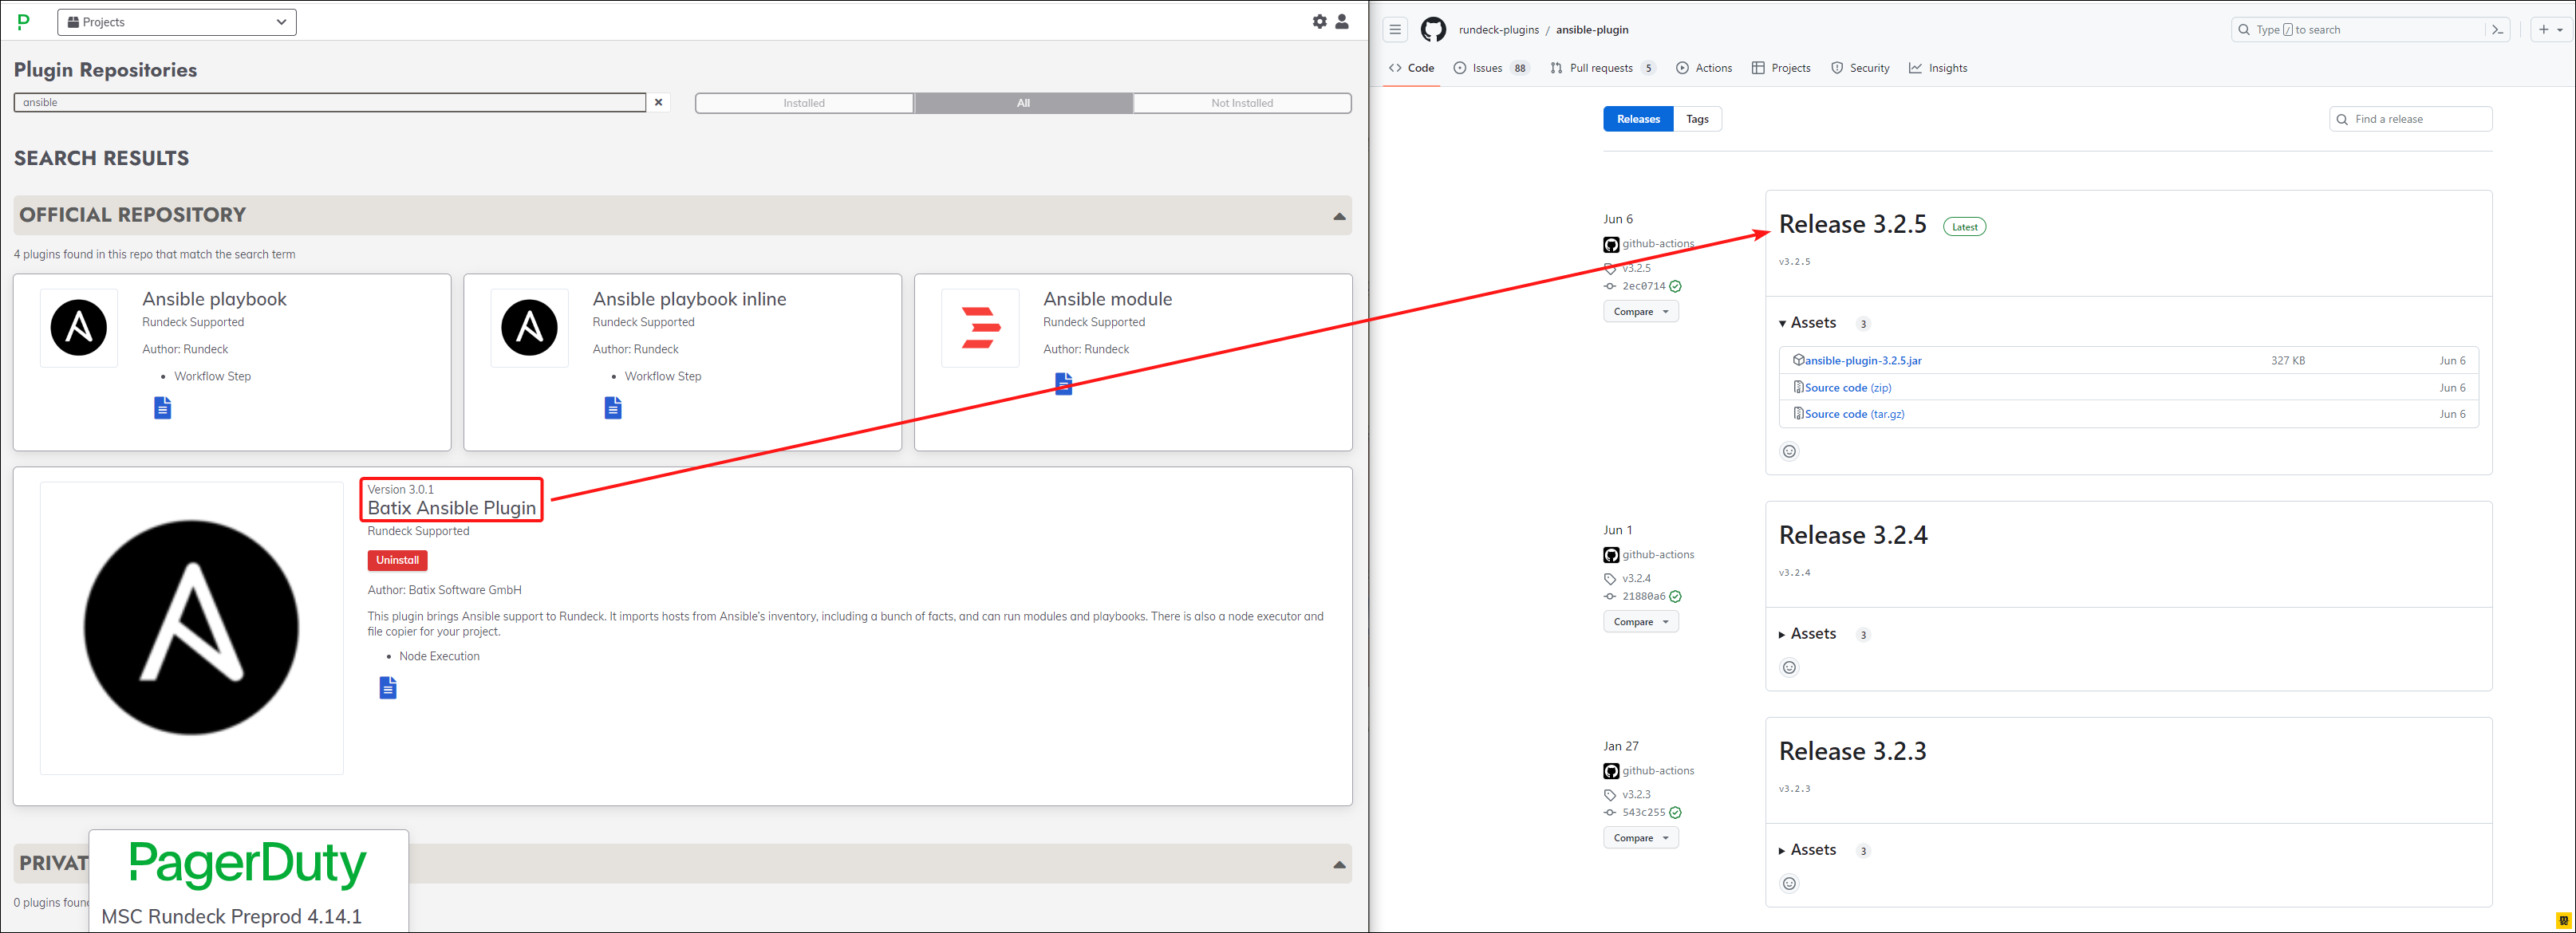This screenshot has height=933, width=2576.
Task: Open the Release 3.2.3 title link
Action: click(x=1852, y=751)
